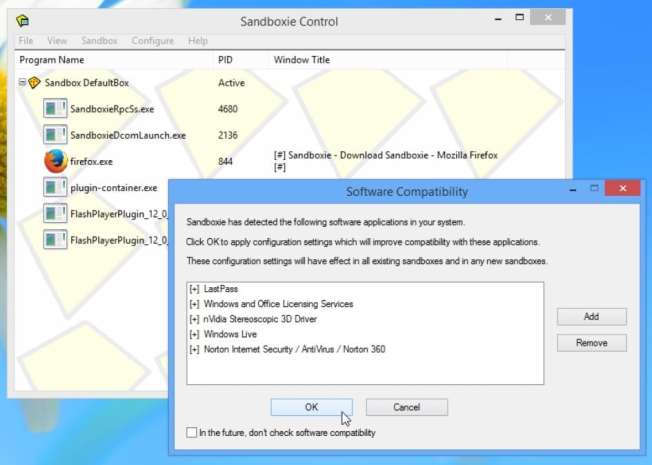
Task: Click the Active status text
Action: (231, 83)
